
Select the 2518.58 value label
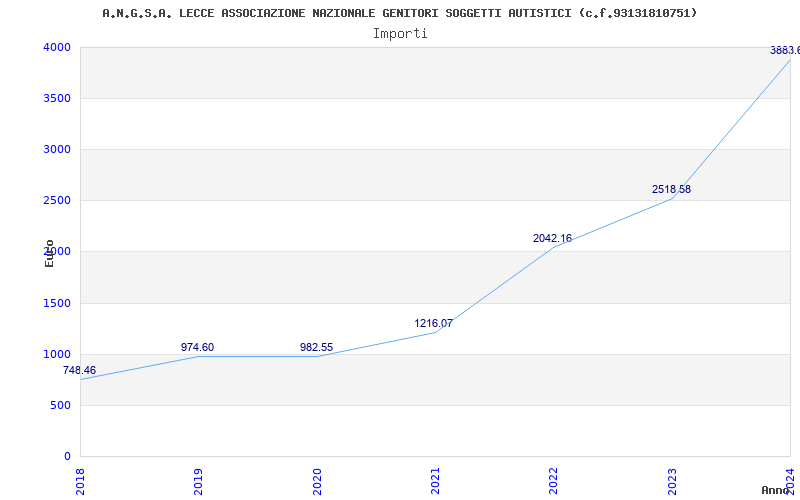(671, 190)
